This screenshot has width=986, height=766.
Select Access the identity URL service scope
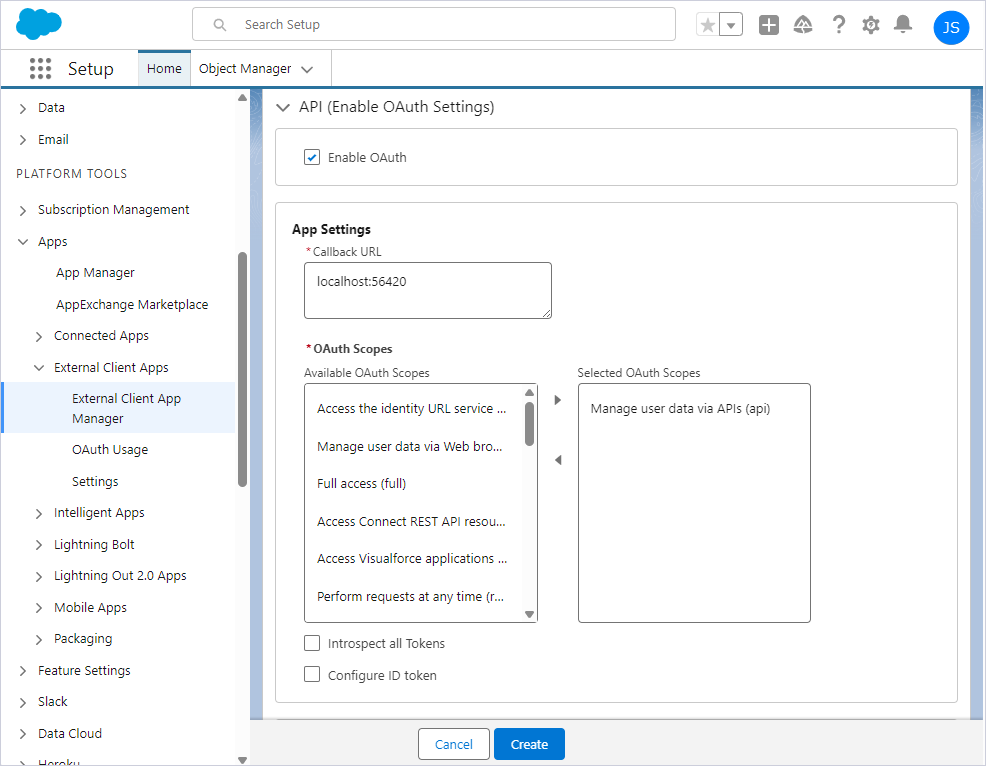pos(414,409)
